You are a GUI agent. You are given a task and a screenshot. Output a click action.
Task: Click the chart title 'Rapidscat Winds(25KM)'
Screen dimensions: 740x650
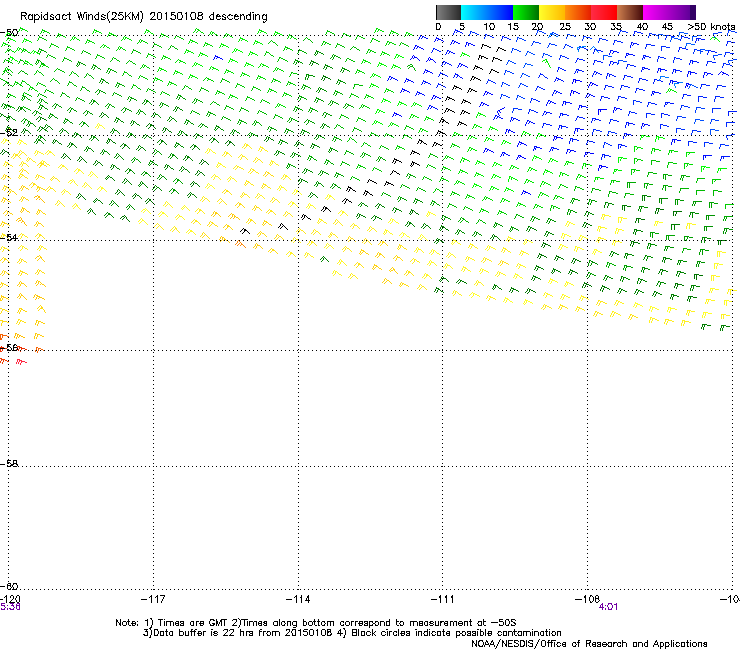(x=81, y=17)
